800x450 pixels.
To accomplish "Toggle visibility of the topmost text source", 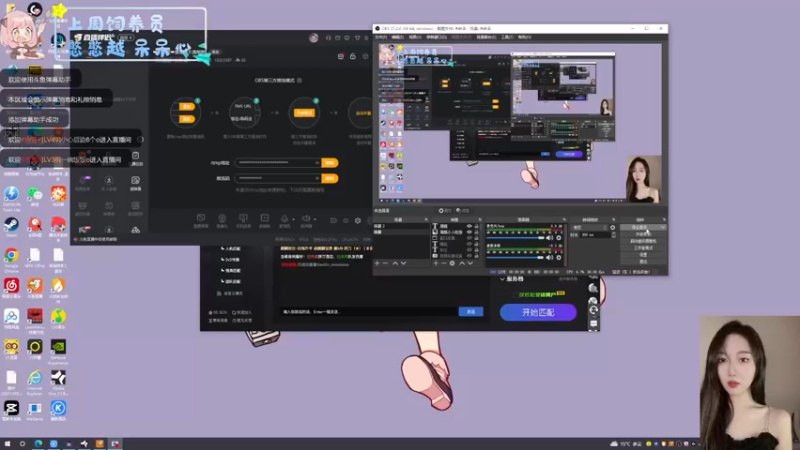I will click(469, 226).
